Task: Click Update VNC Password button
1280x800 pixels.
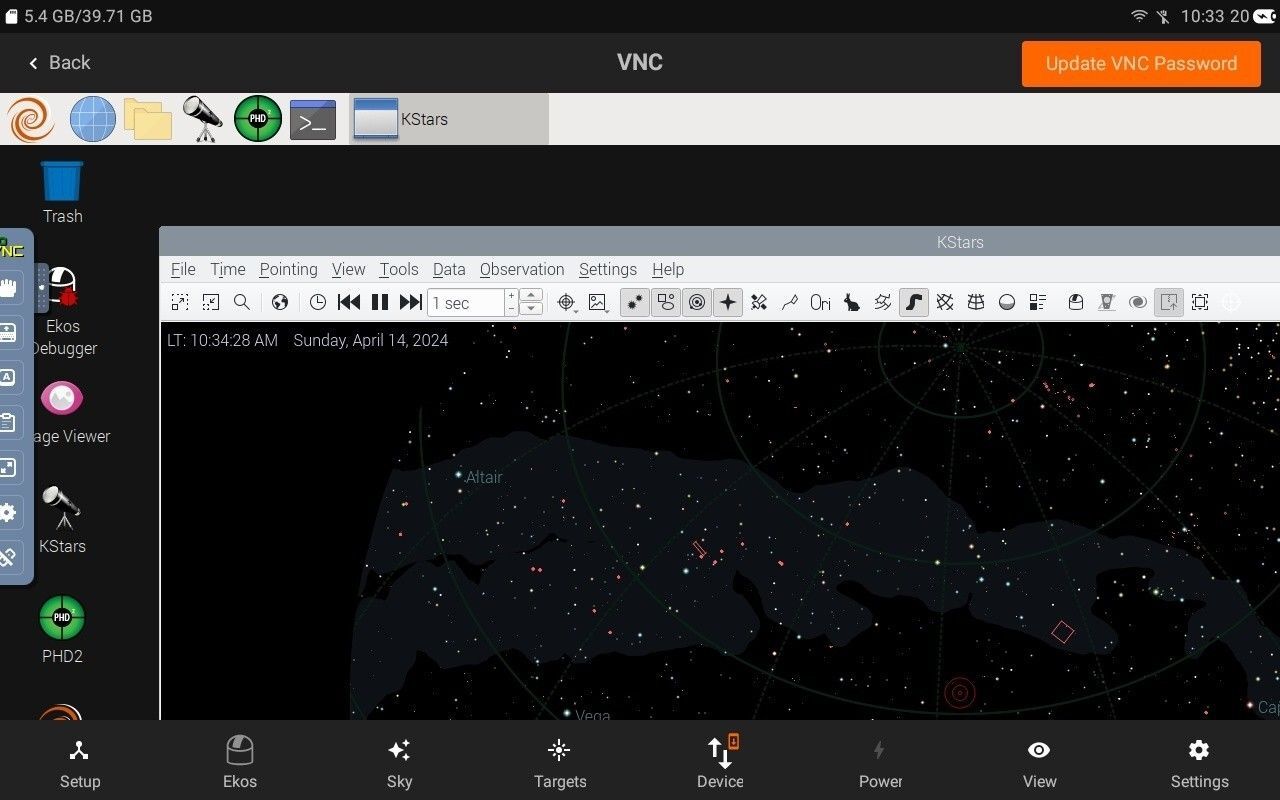Action: pos(1141,63)
